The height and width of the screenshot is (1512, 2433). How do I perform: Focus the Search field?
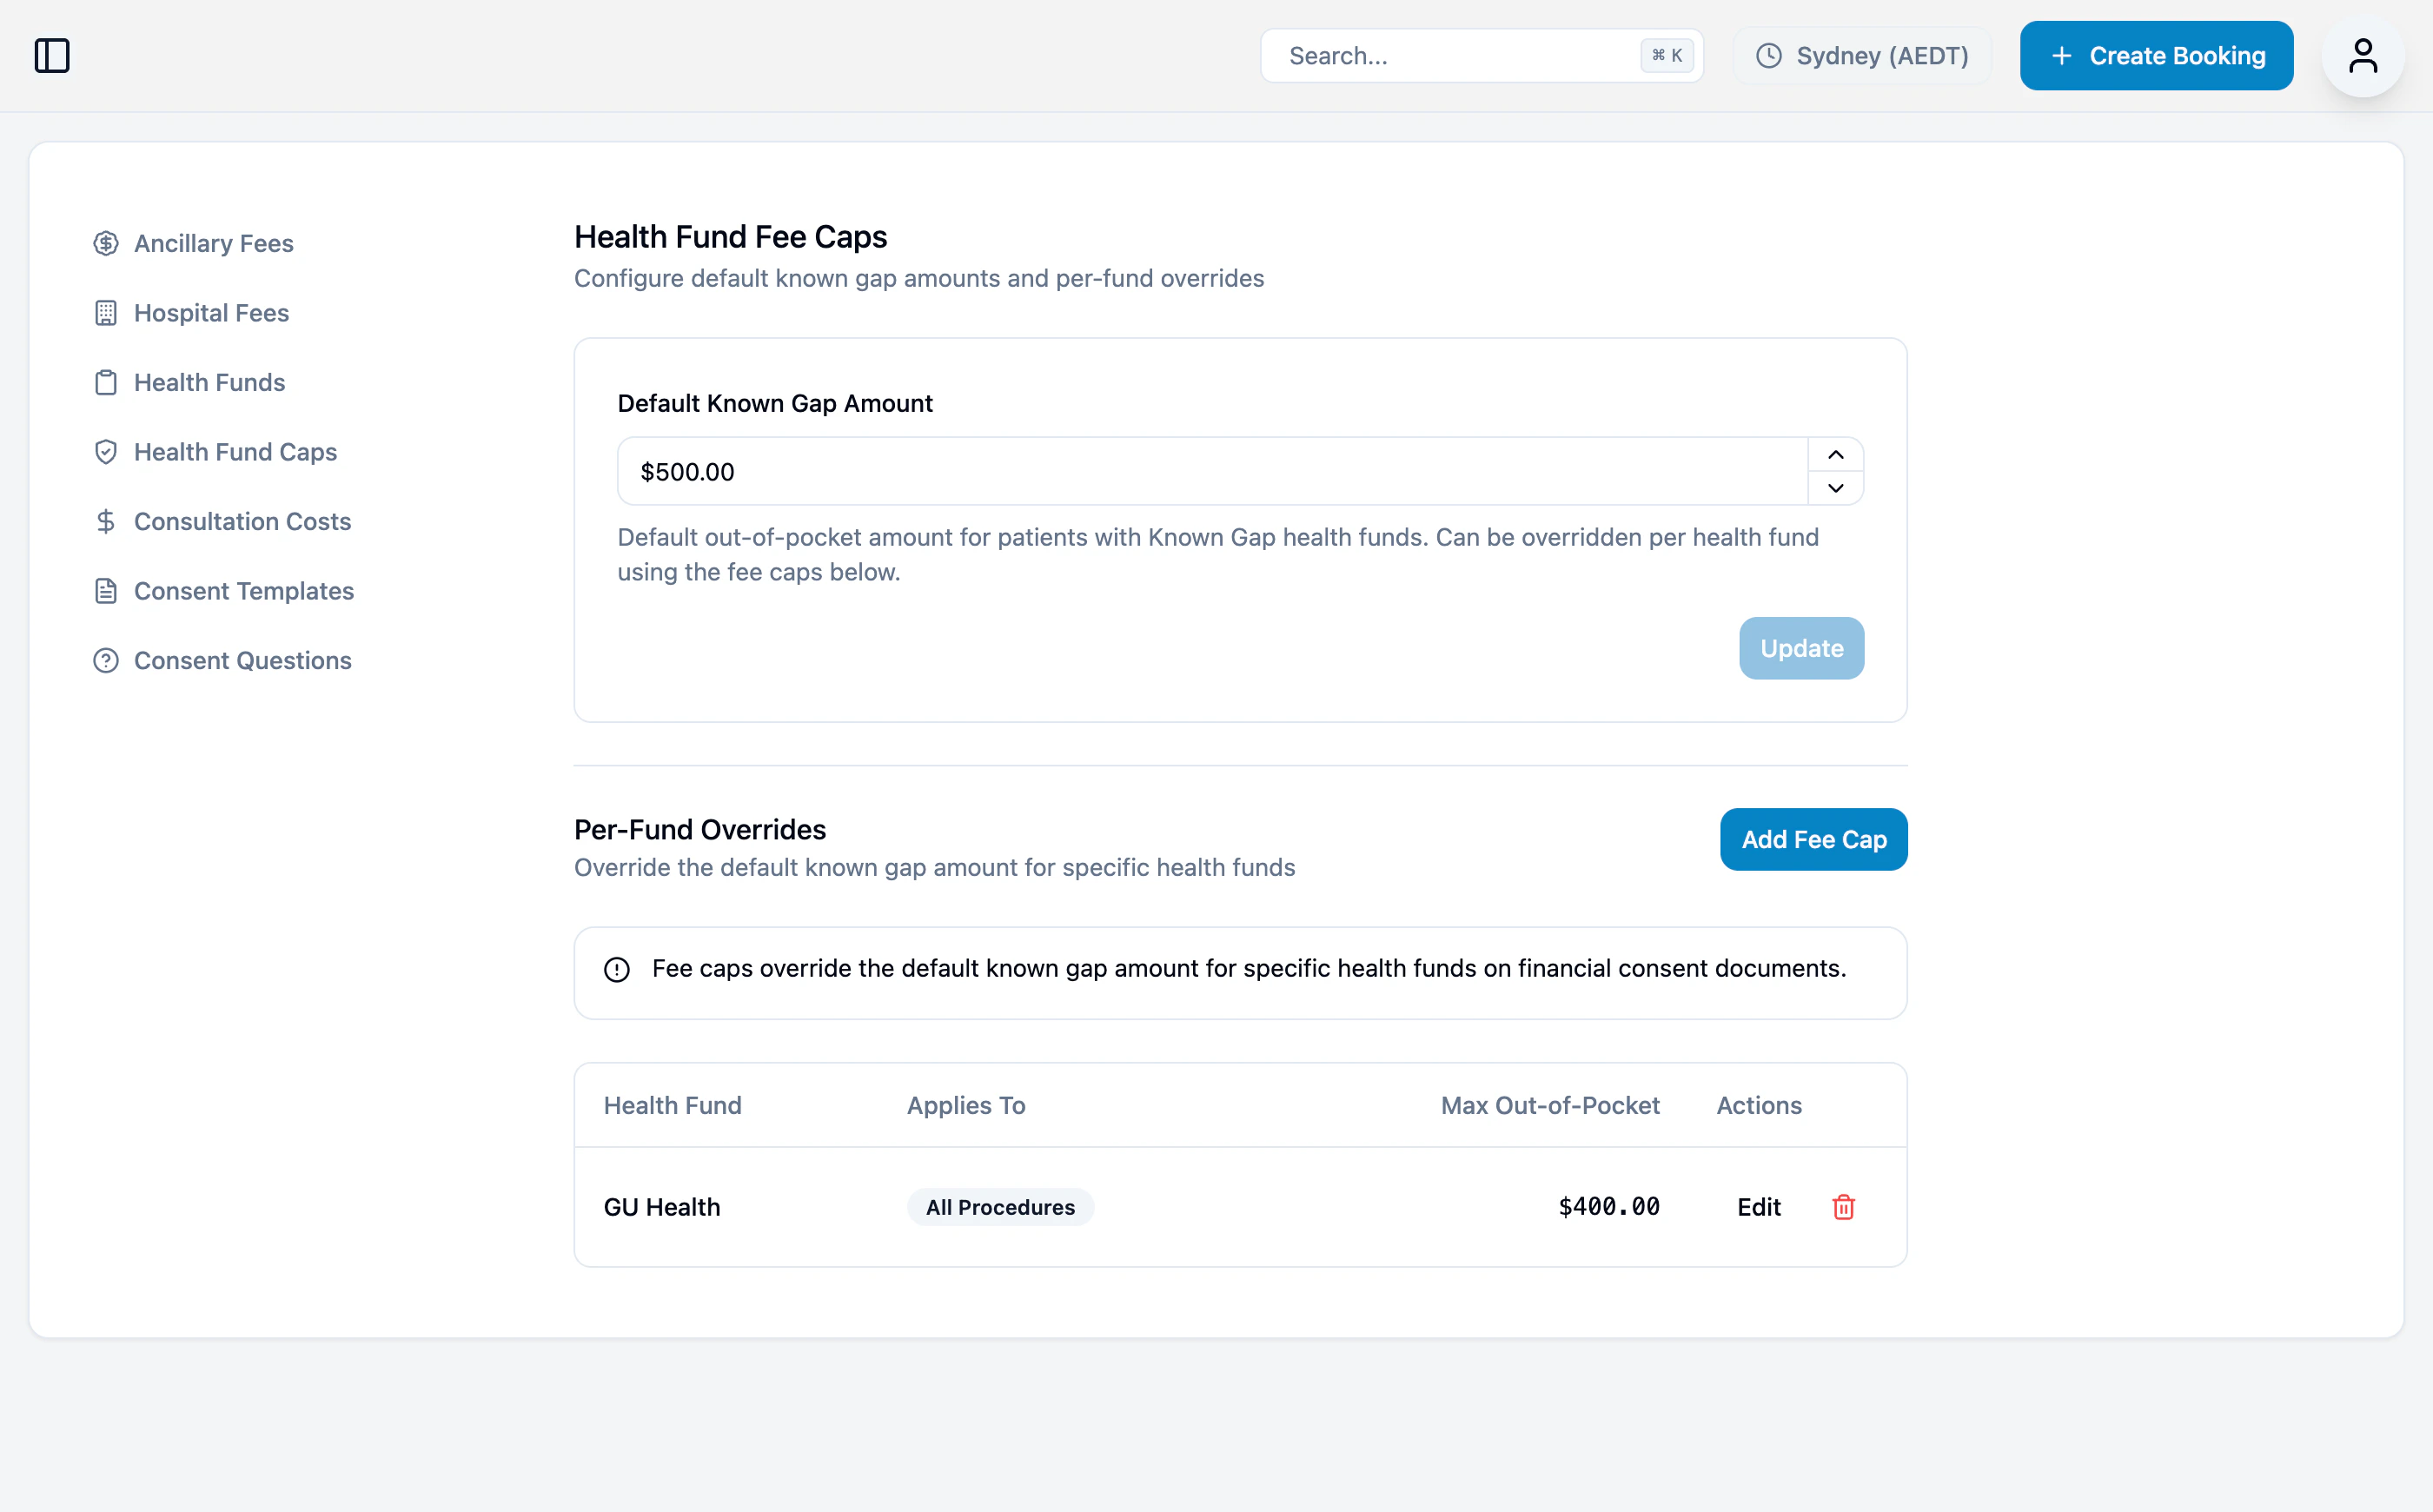1460,56
